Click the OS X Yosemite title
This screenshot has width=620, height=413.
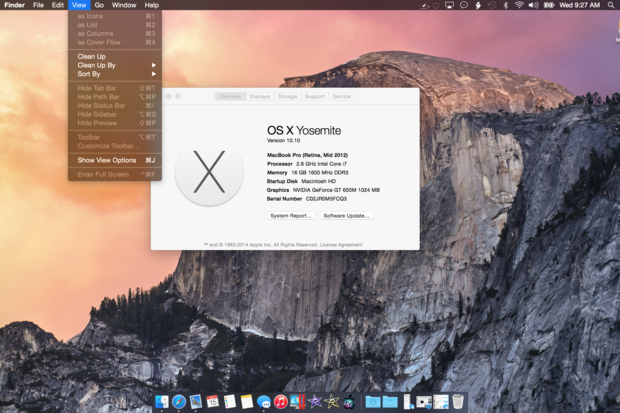coord(304,131)
